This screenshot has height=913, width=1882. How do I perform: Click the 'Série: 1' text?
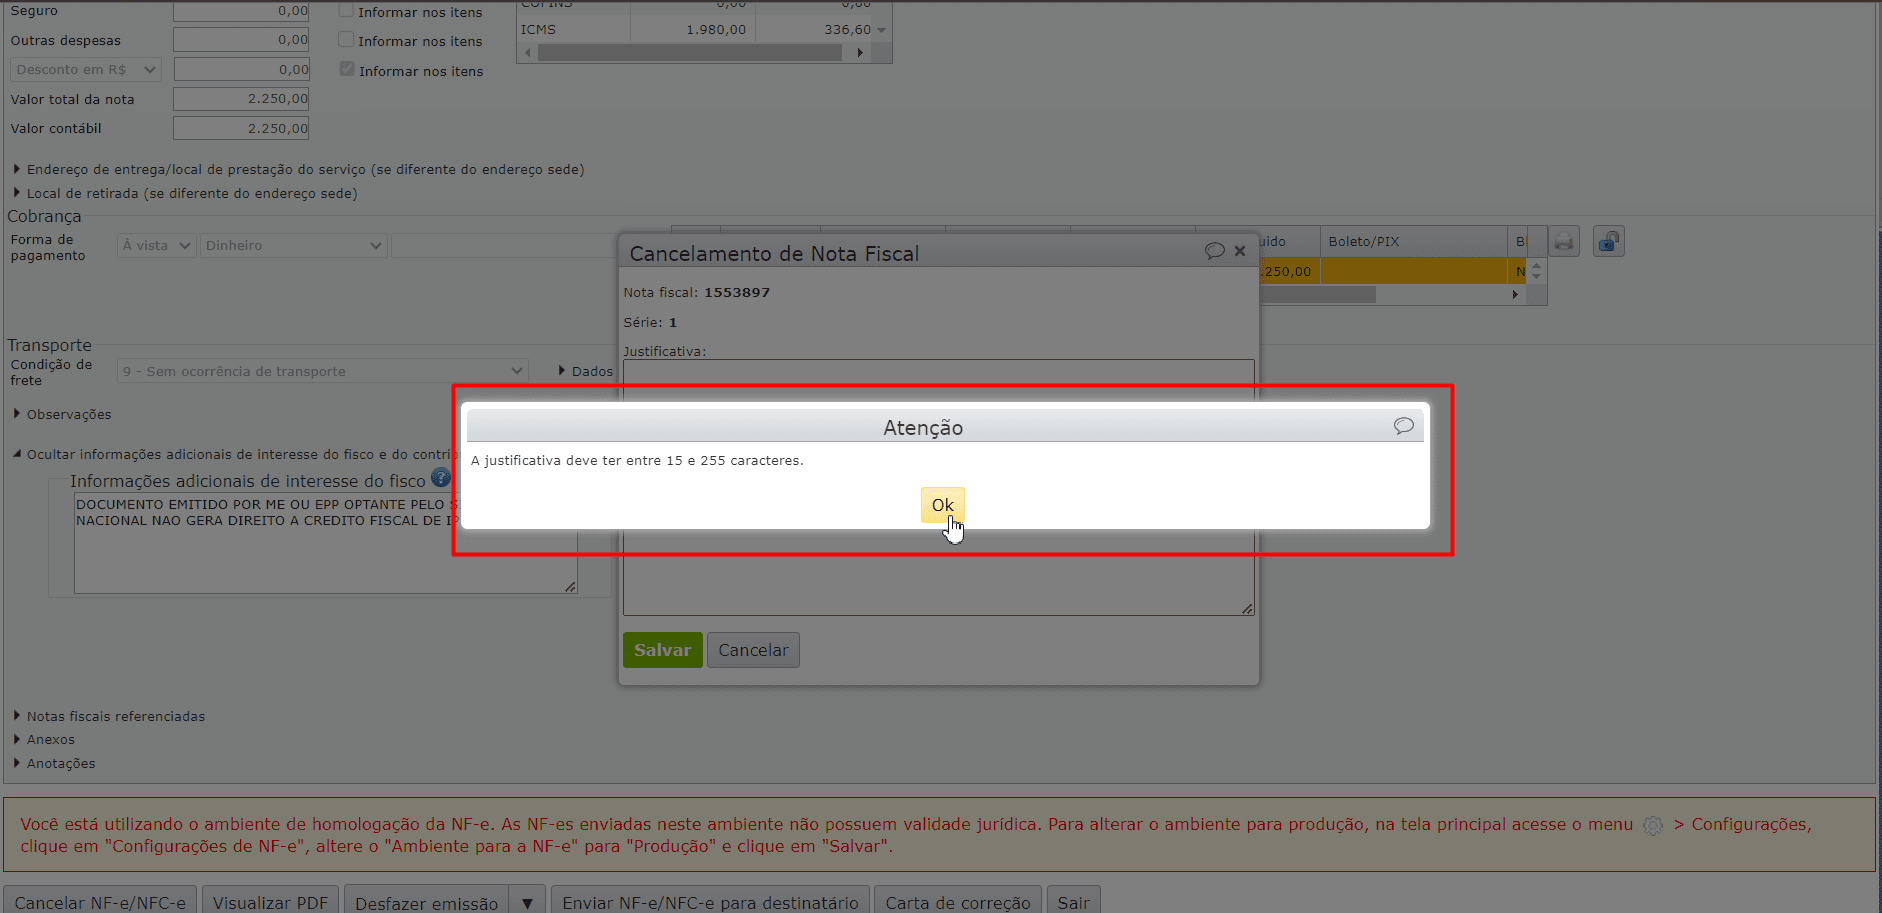click(x=650, y=323)
